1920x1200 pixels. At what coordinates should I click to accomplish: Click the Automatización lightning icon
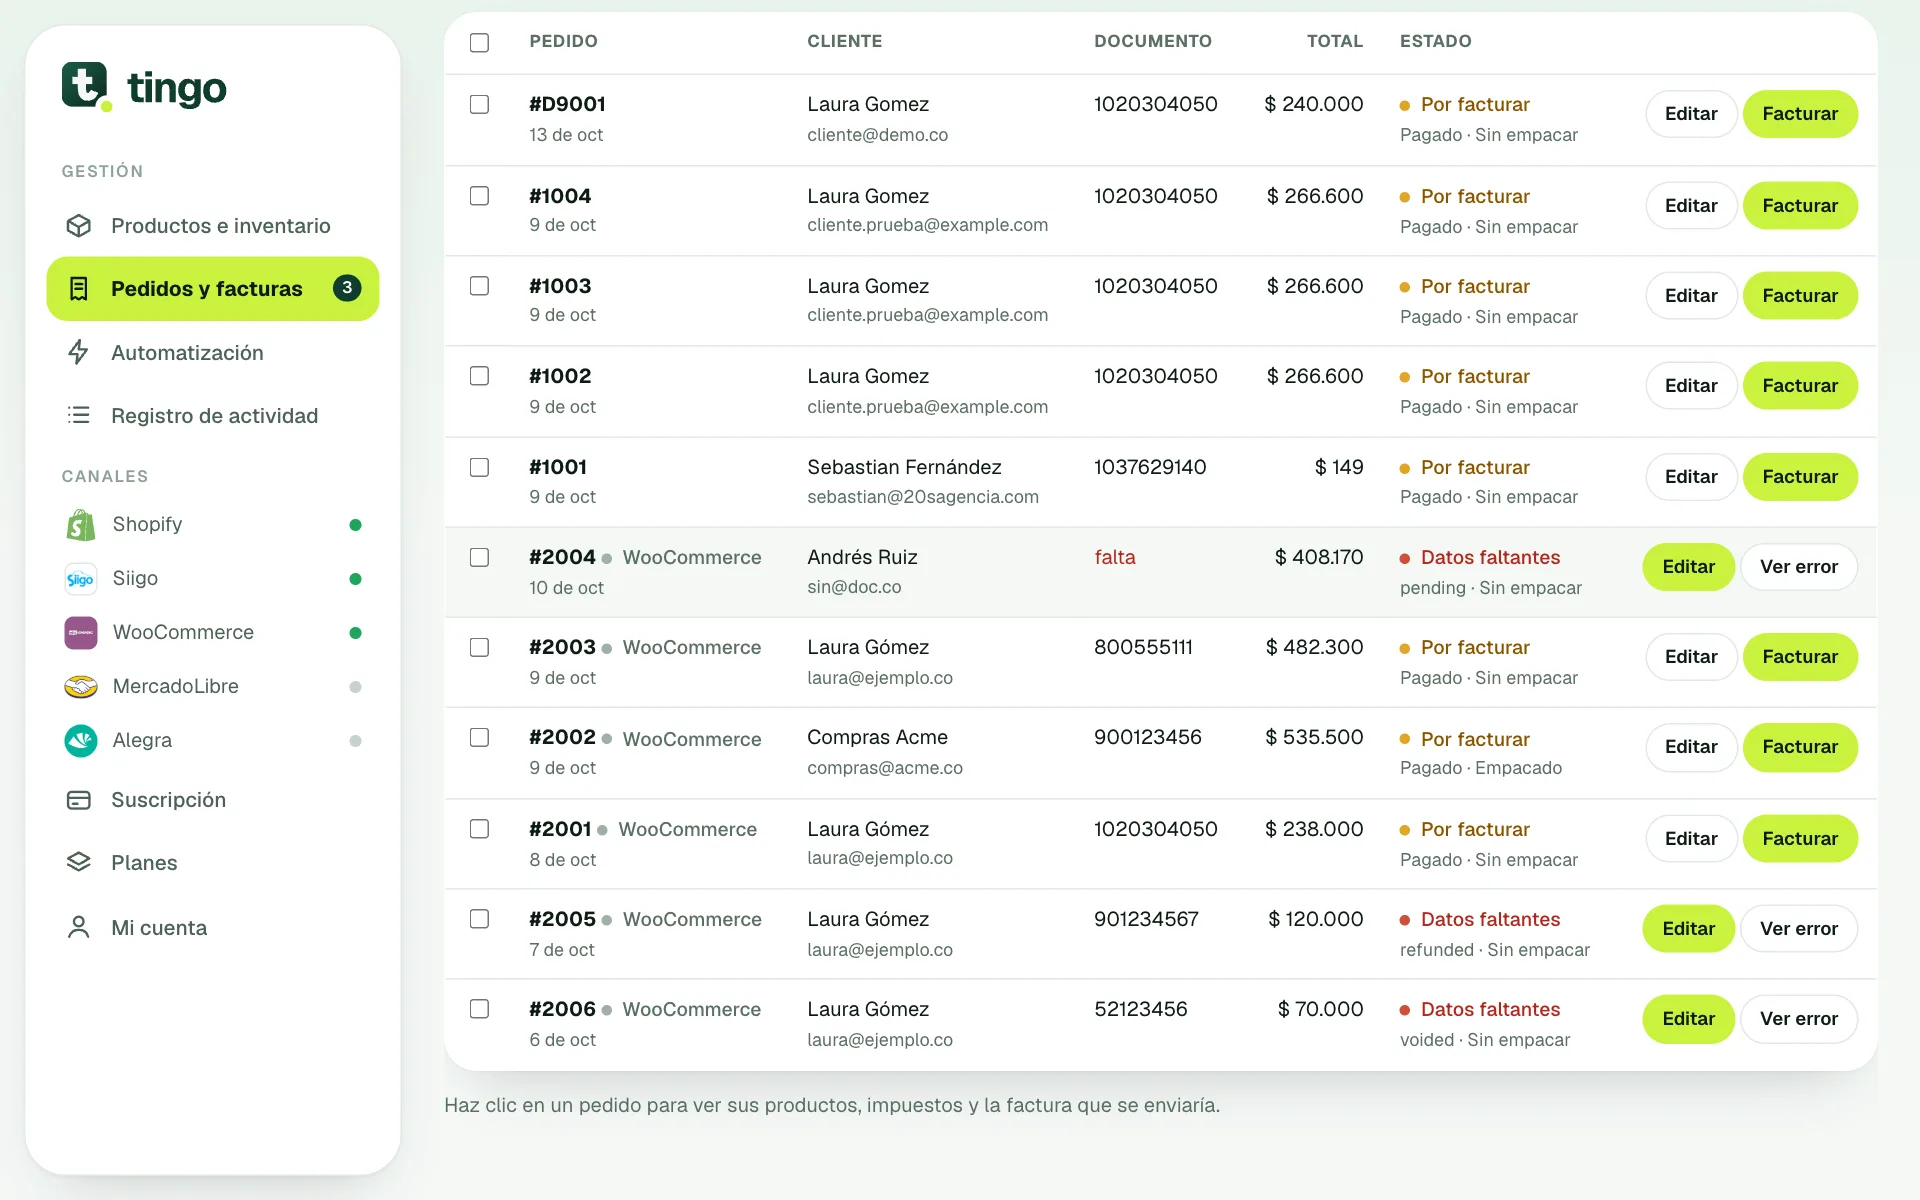point(79,352)
